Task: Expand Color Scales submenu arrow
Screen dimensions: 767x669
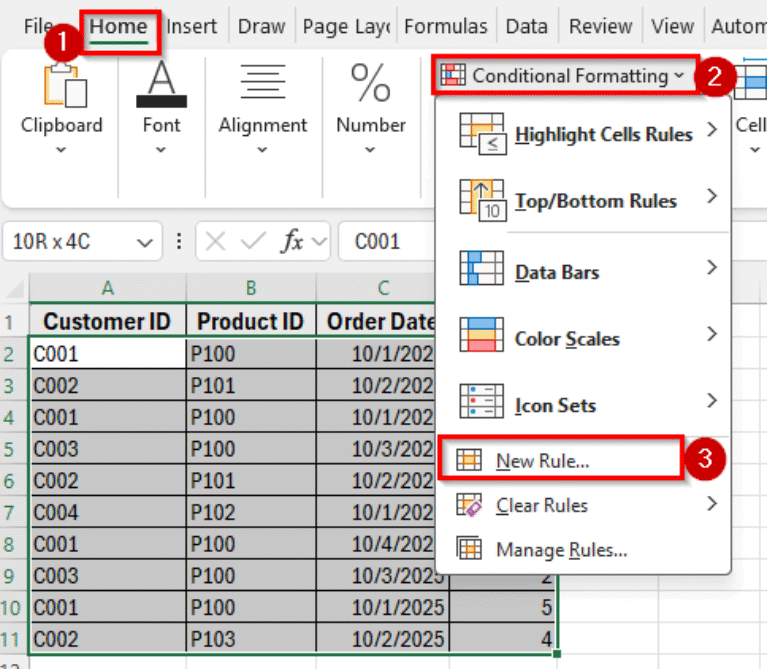Action: pyautogui.click(x=712, y=334)
